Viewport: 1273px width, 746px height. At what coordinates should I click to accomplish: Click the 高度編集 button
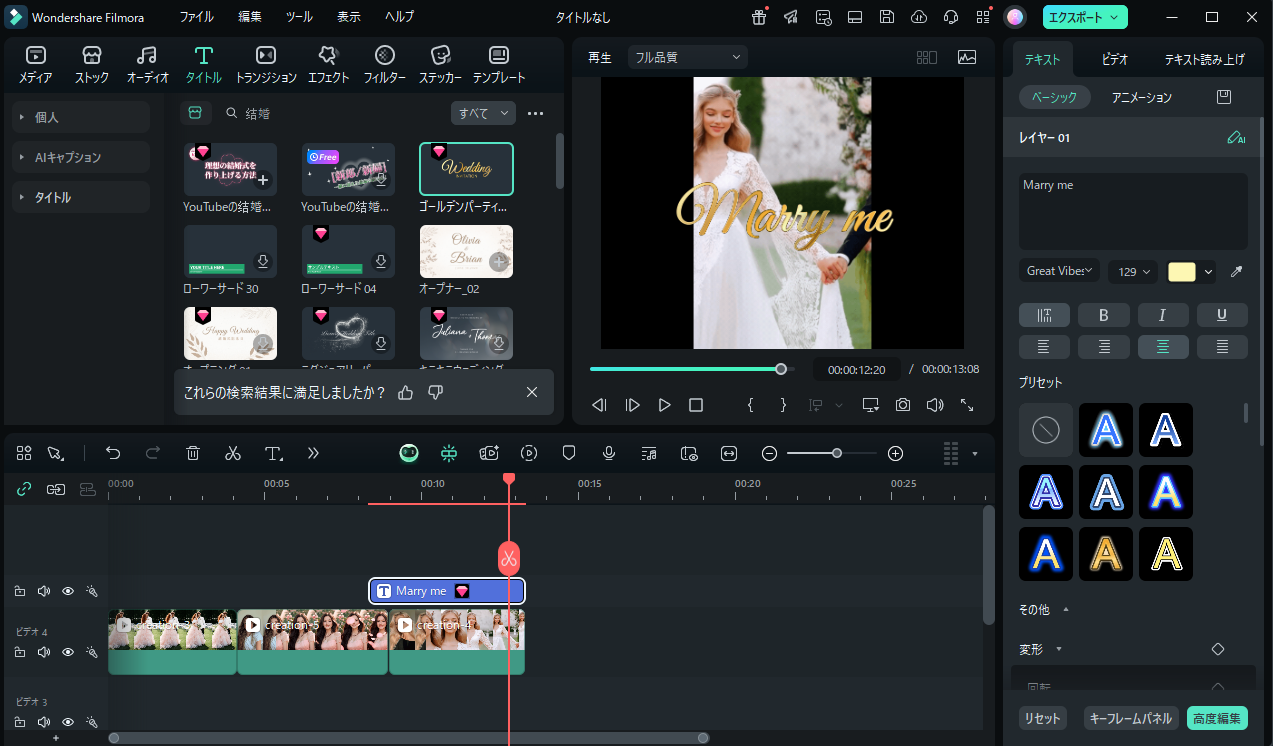(1217, 718)
